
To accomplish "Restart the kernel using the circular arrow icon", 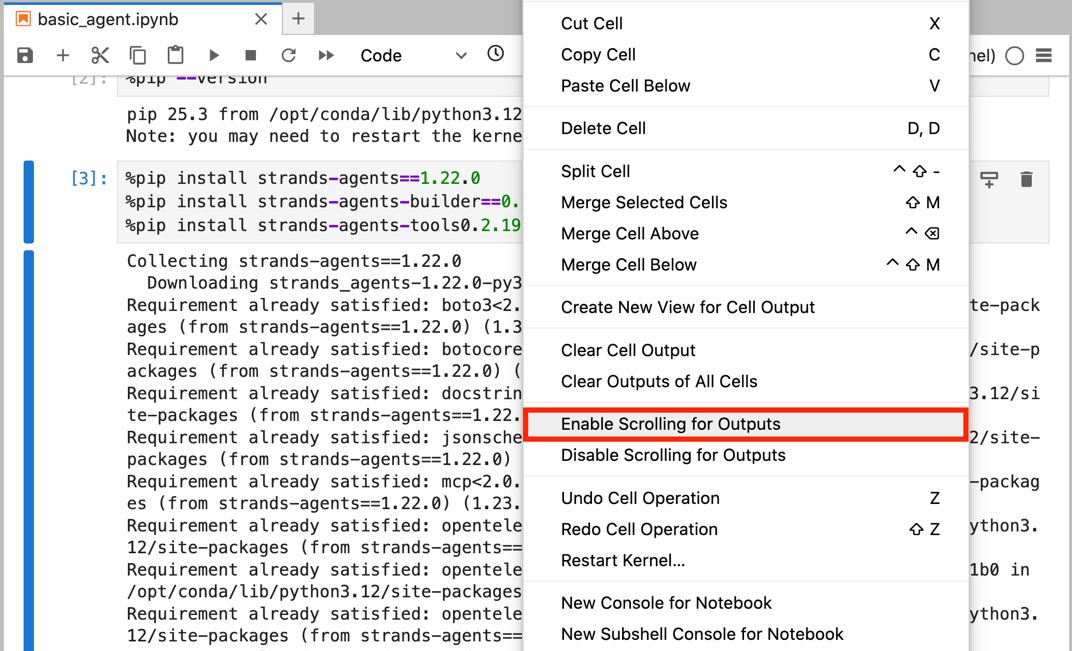I will pyautogui.click(x=289, y=55).
